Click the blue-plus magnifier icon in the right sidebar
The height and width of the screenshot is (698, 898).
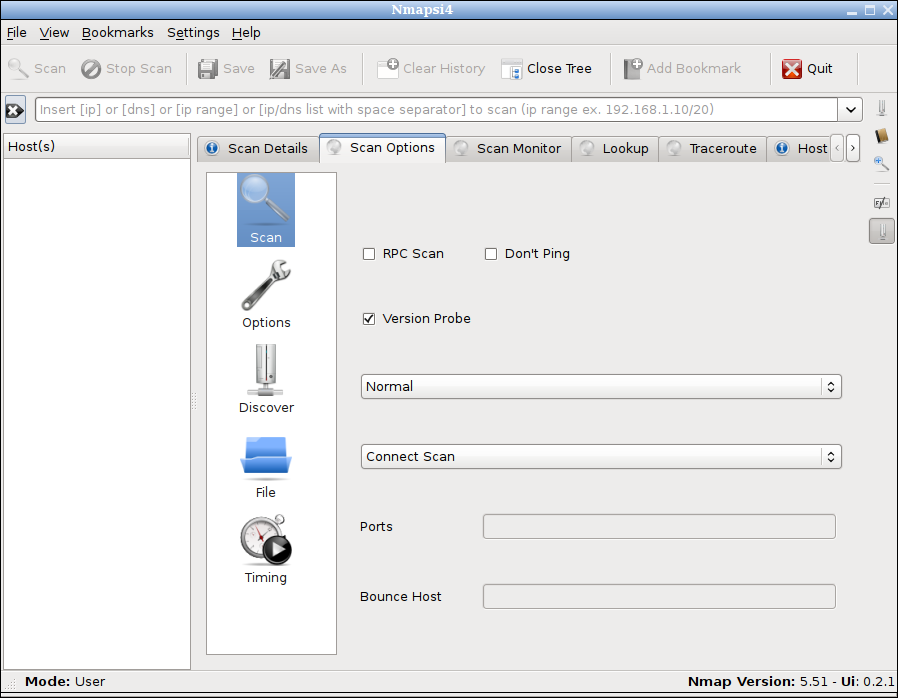coord(882,164)
